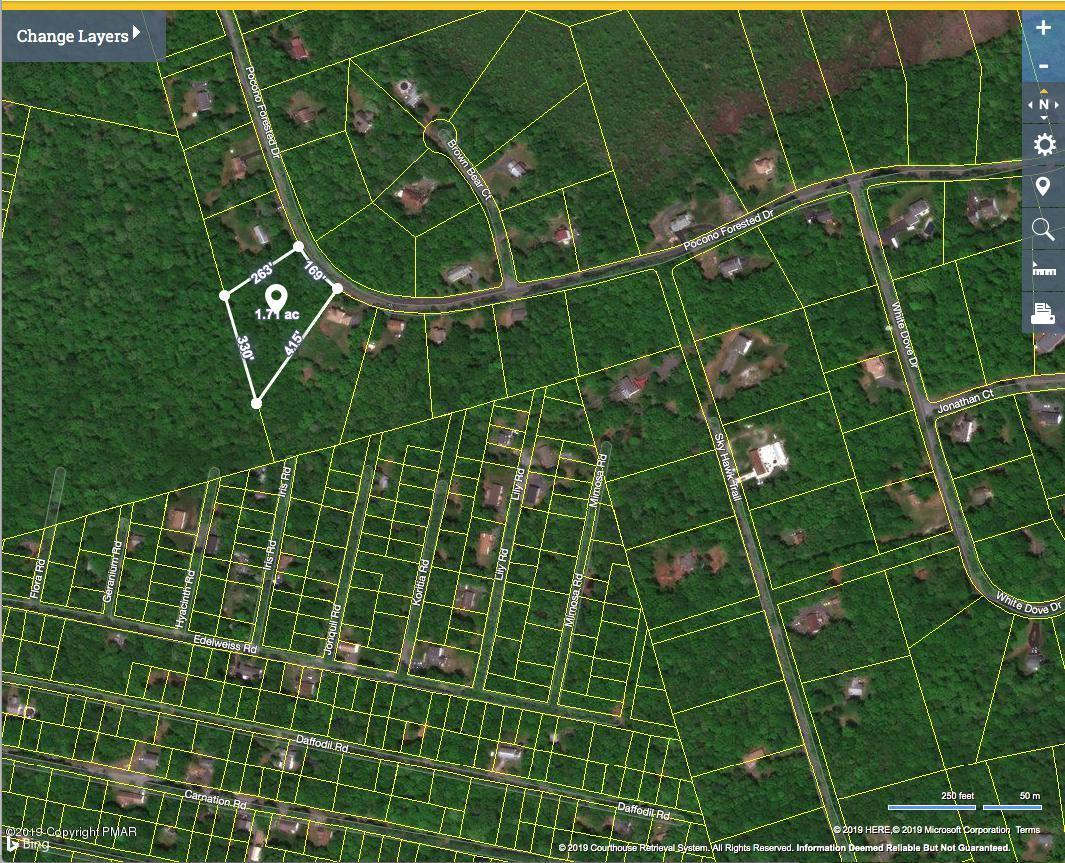Click the 415' boundary measurement
Image resolution: width=1065 pixels, height=863 pixels.
click(293, 344)
